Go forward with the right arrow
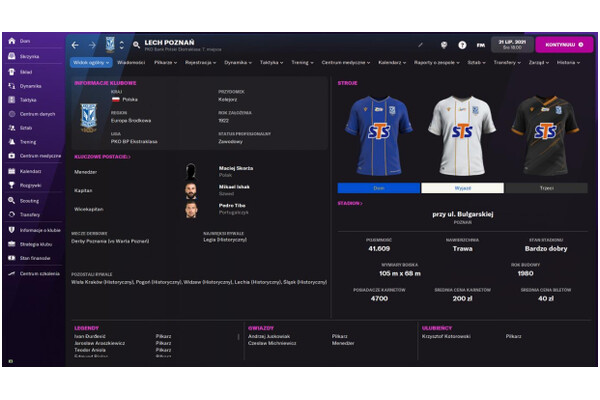Image resolution: width=600 pixels, height=400 pixels. coord(92,45)
